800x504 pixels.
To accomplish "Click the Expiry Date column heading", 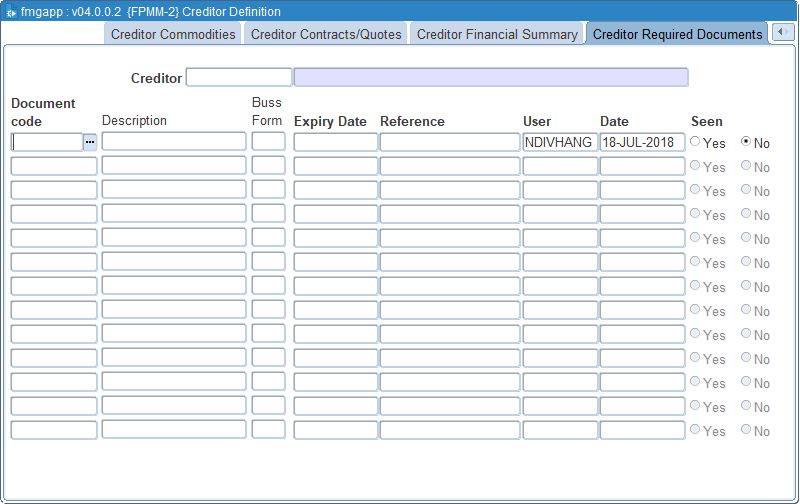I will (x=330, y=121).
